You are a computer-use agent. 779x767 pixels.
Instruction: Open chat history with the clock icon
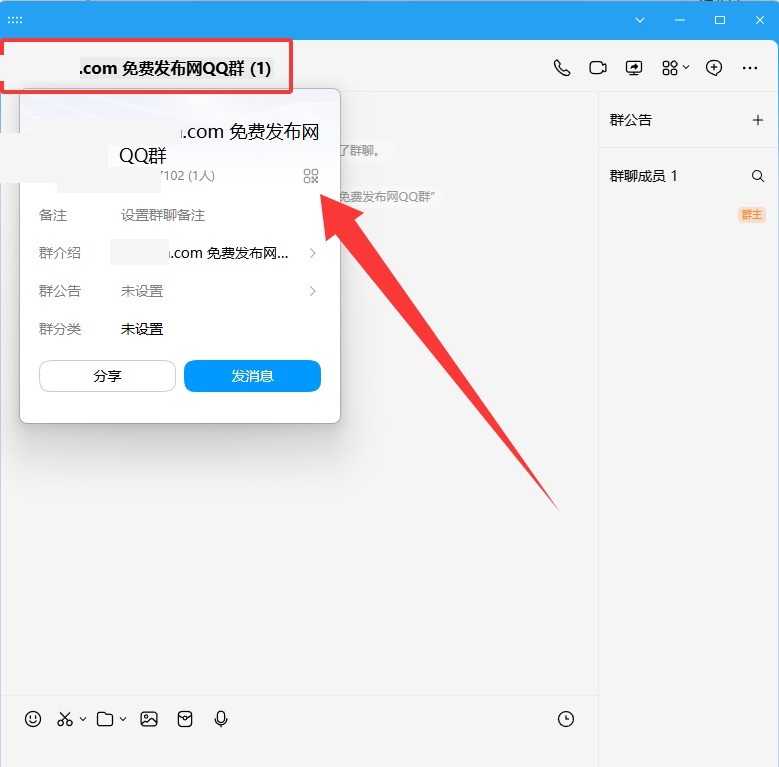coord(566,719)
